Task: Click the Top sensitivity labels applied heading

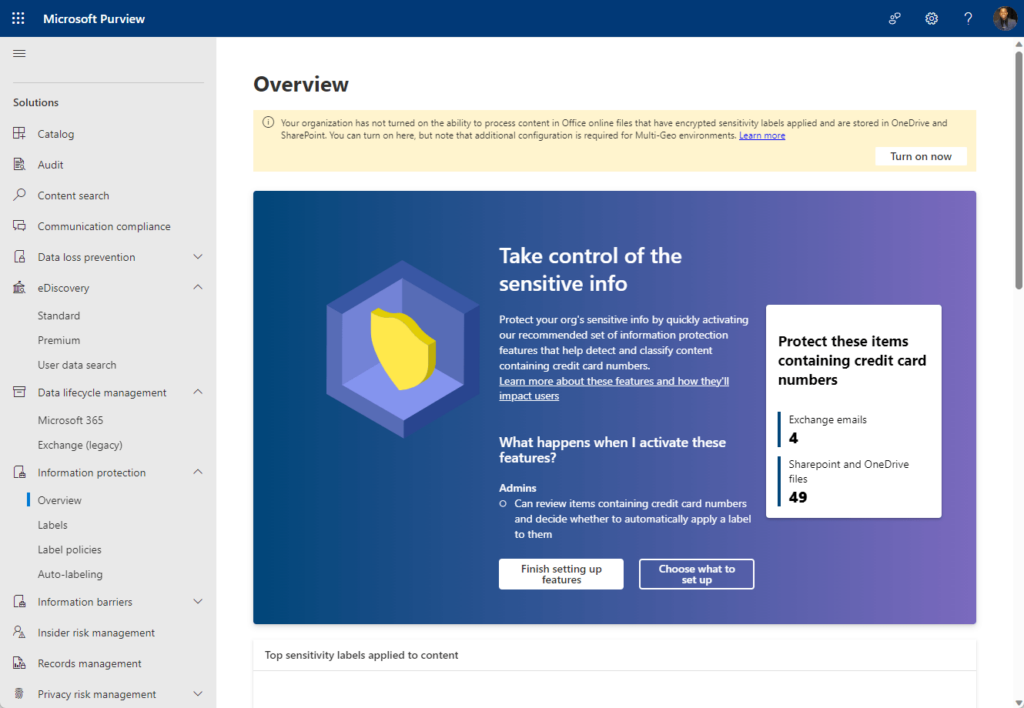Action: click(x=361, y=655)
